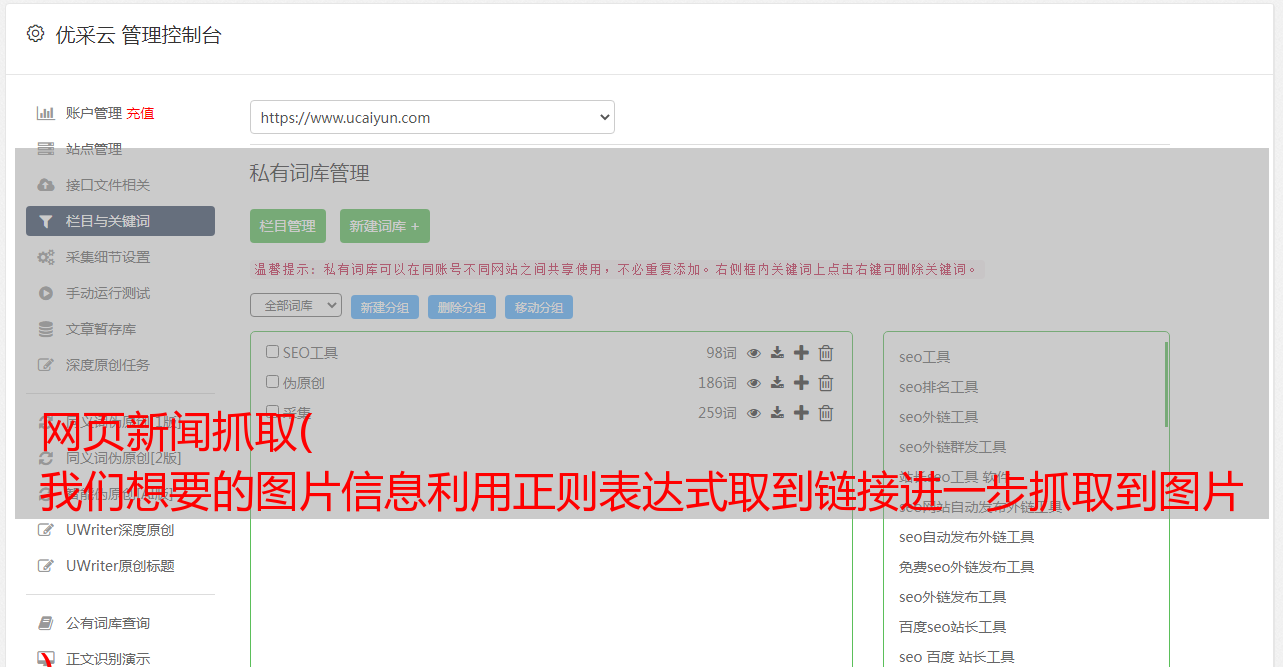Image resolution: width=1283 pixels, height=667 pixels.
Task: Open 同义词伪原创[2版] via its refresh icon
Action: [x=45, y=458]
